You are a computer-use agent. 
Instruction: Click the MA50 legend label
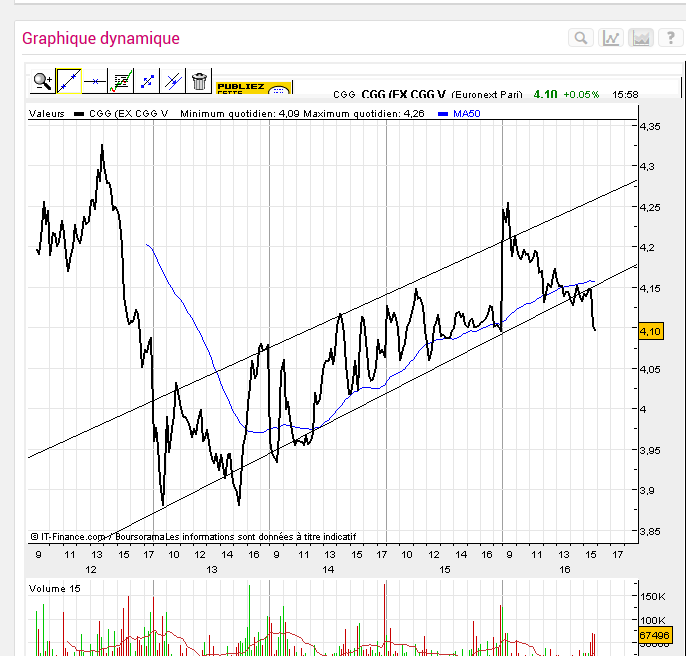[466, 114]
